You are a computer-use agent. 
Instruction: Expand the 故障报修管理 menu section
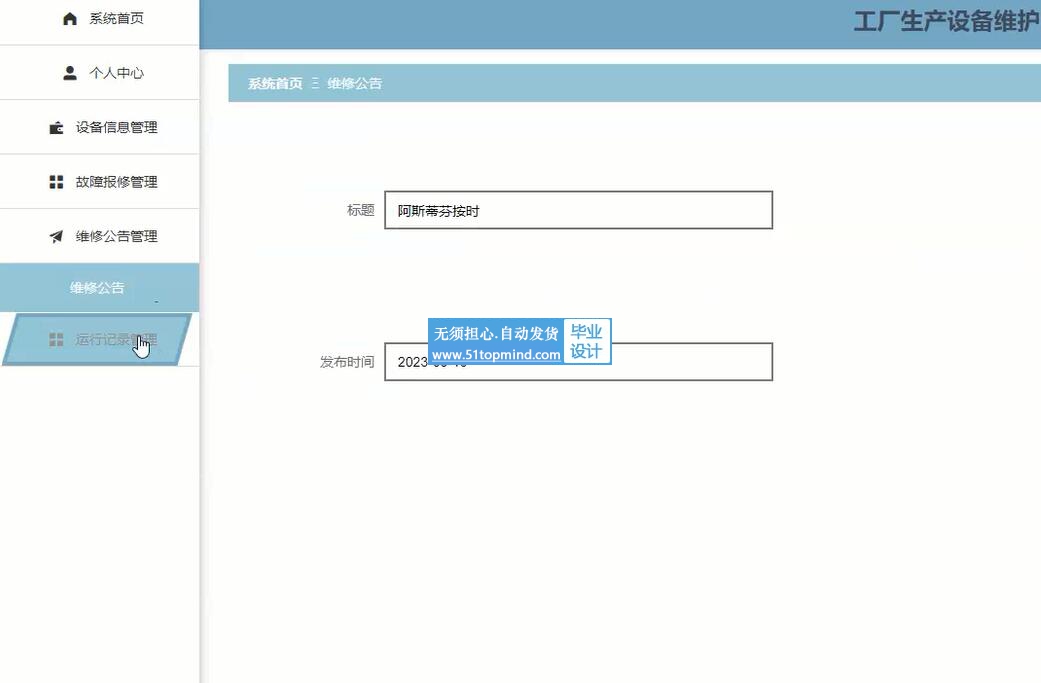[x=116, y=182]
